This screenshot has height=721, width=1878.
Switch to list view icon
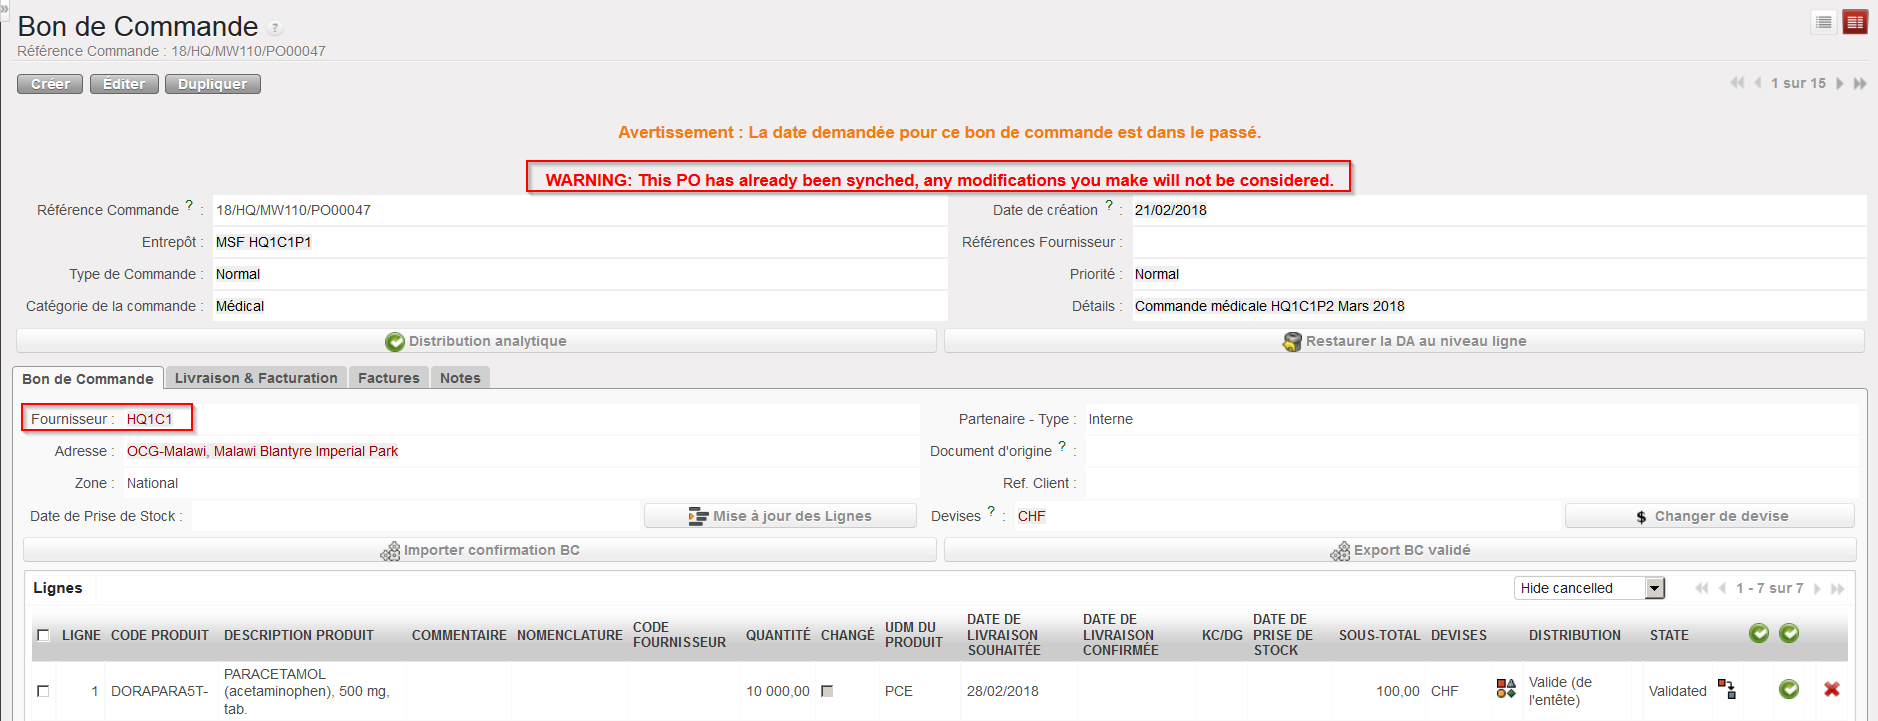point(1824,22)
